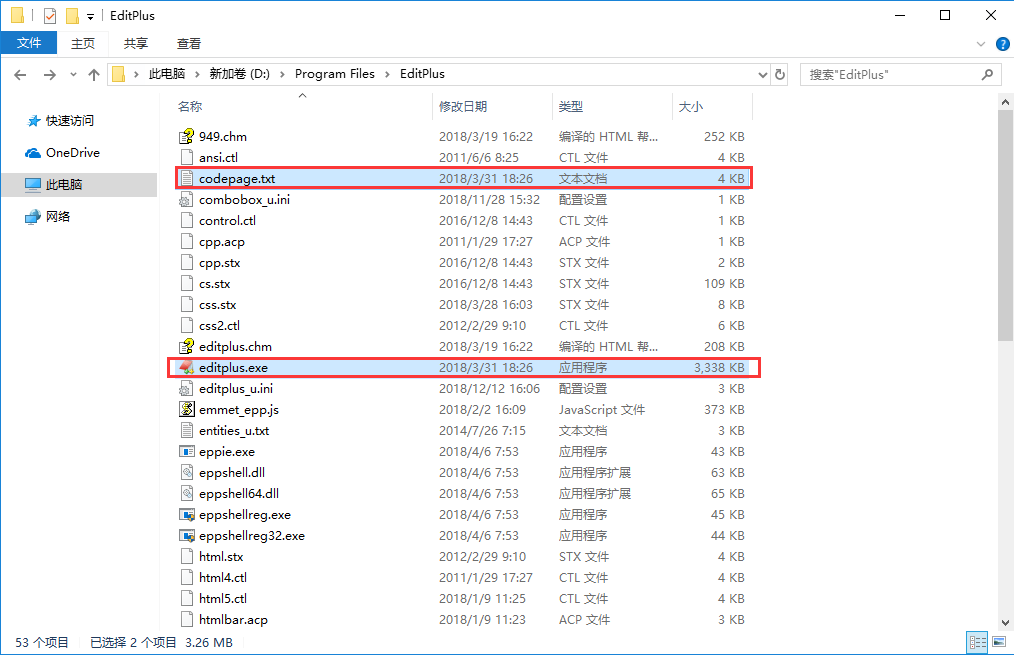This screenshot has width=1014, height=655.
Task: Open the 文件 menu tab
Action: [28, 43]
